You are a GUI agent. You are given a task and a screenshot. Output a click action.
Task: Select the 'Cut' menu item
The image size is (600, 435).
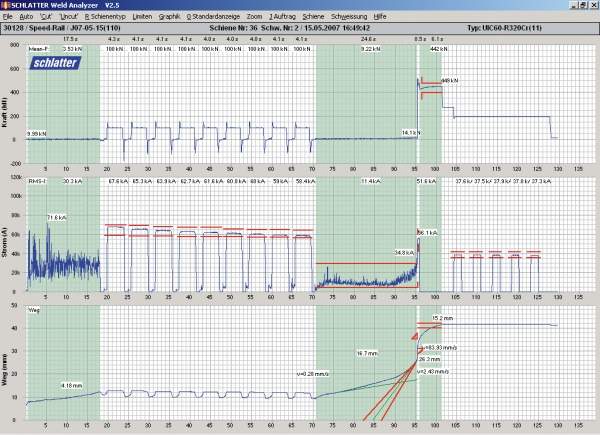coord(45,18)
